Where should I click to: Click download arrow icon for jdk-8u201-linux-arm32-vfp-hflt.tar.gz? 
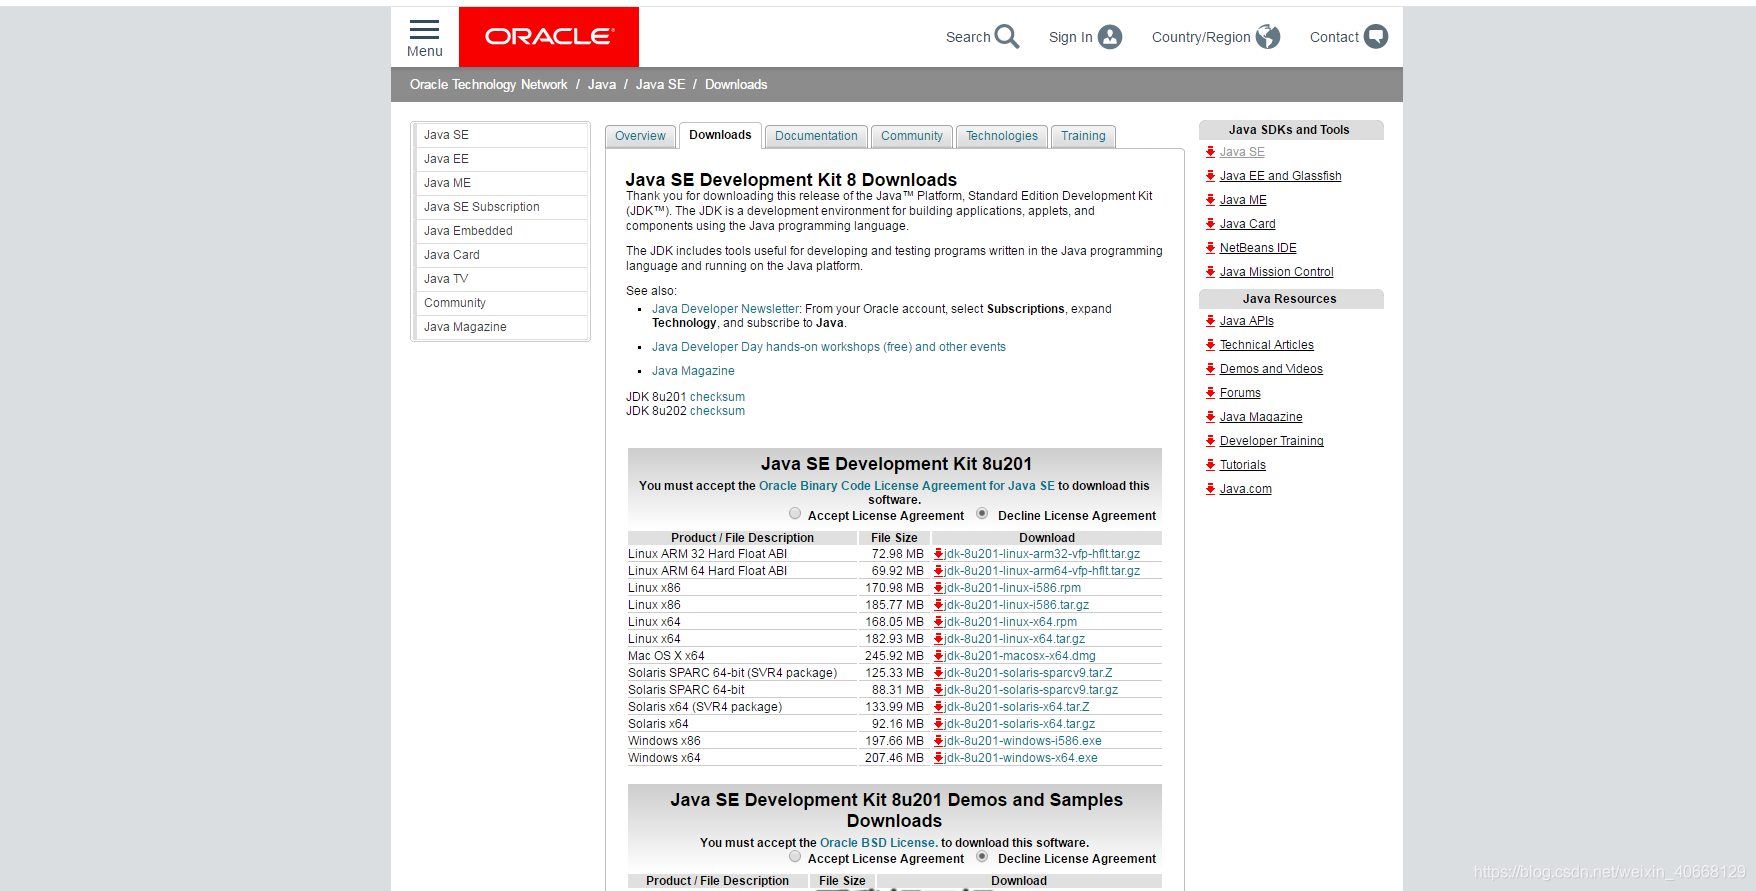click(939, 554)
